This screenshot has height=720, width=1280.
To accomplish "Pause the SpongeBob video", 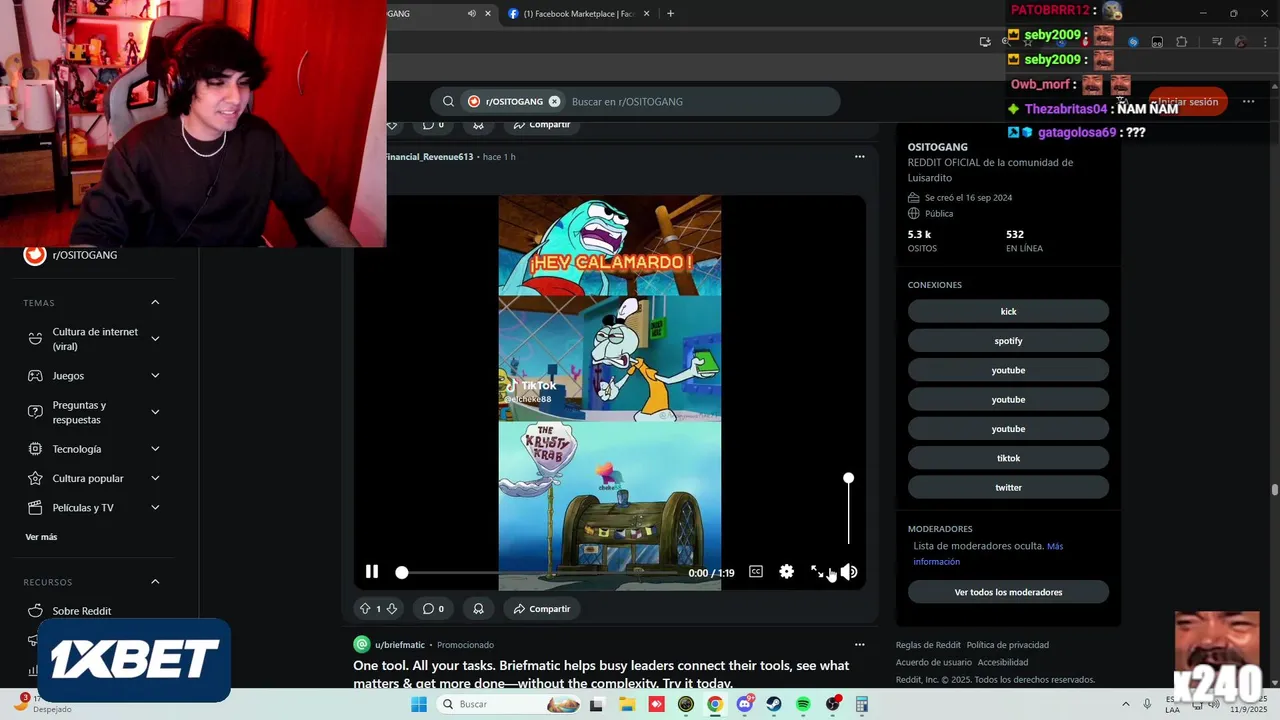I will coord(372,572).
